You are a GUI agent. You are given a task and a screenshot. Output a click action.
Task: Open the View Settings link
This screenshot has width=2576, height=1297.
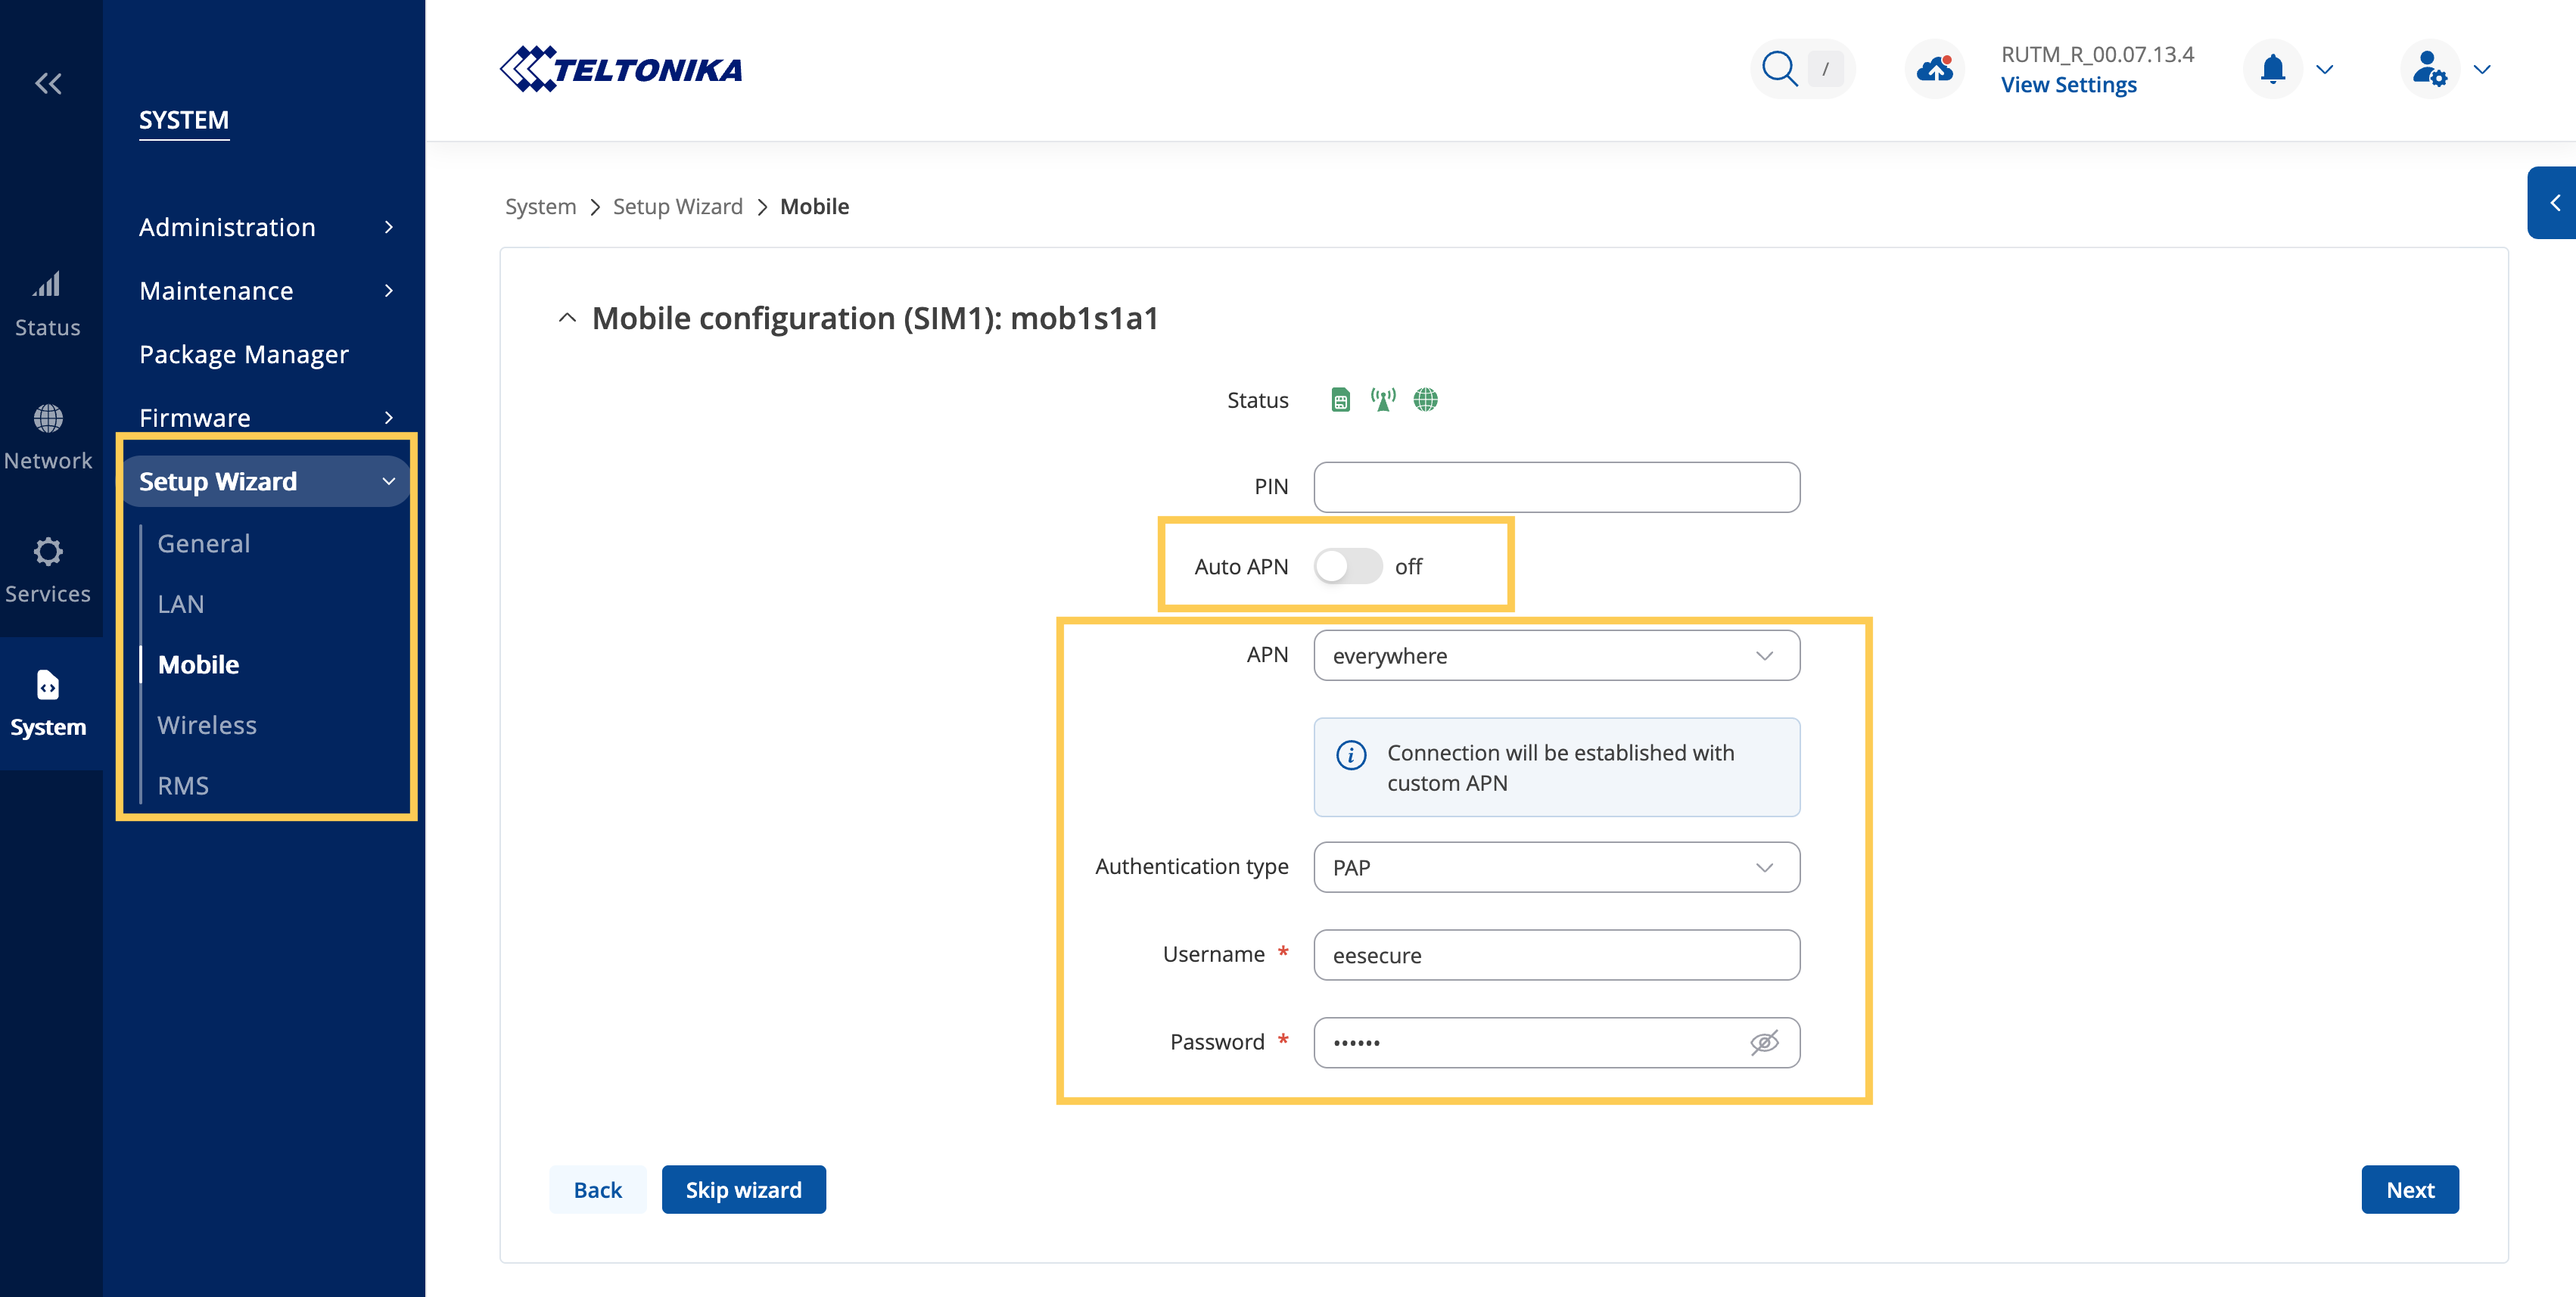click(2068, 85)
